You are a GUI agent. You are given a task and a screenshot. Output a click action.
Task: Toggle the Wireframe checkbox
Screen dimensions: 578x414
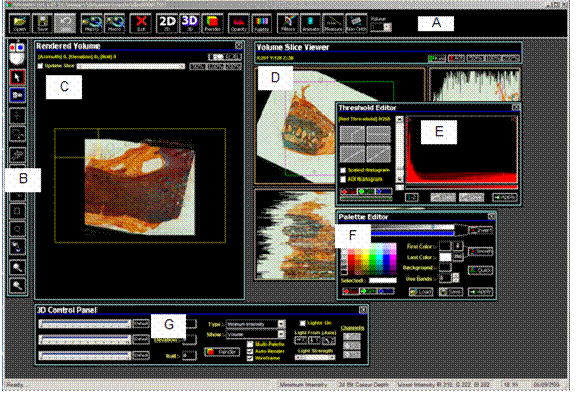pyautogui.click(x=250, y=358)
